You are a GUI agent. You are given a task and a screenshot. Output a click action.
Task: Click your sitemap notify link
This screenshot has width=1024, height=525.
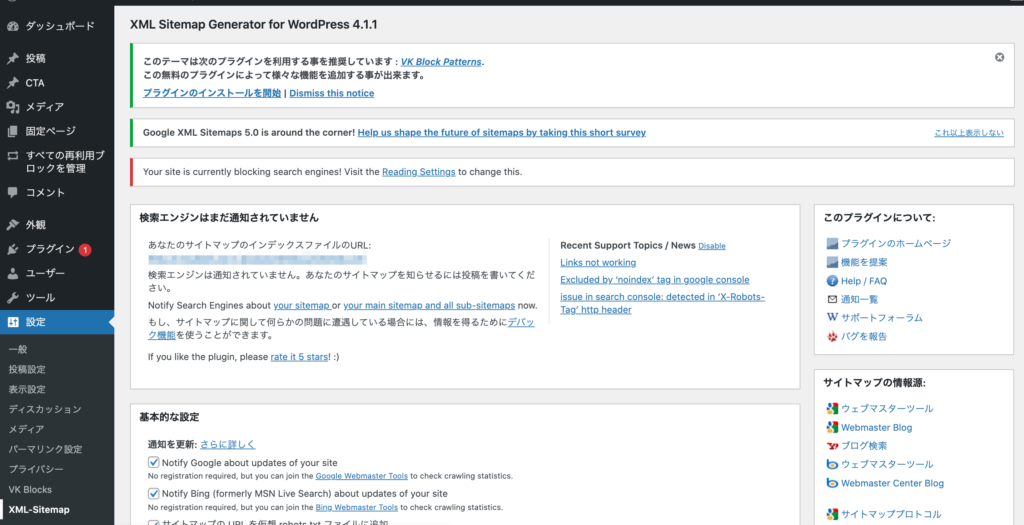point(301,306)
